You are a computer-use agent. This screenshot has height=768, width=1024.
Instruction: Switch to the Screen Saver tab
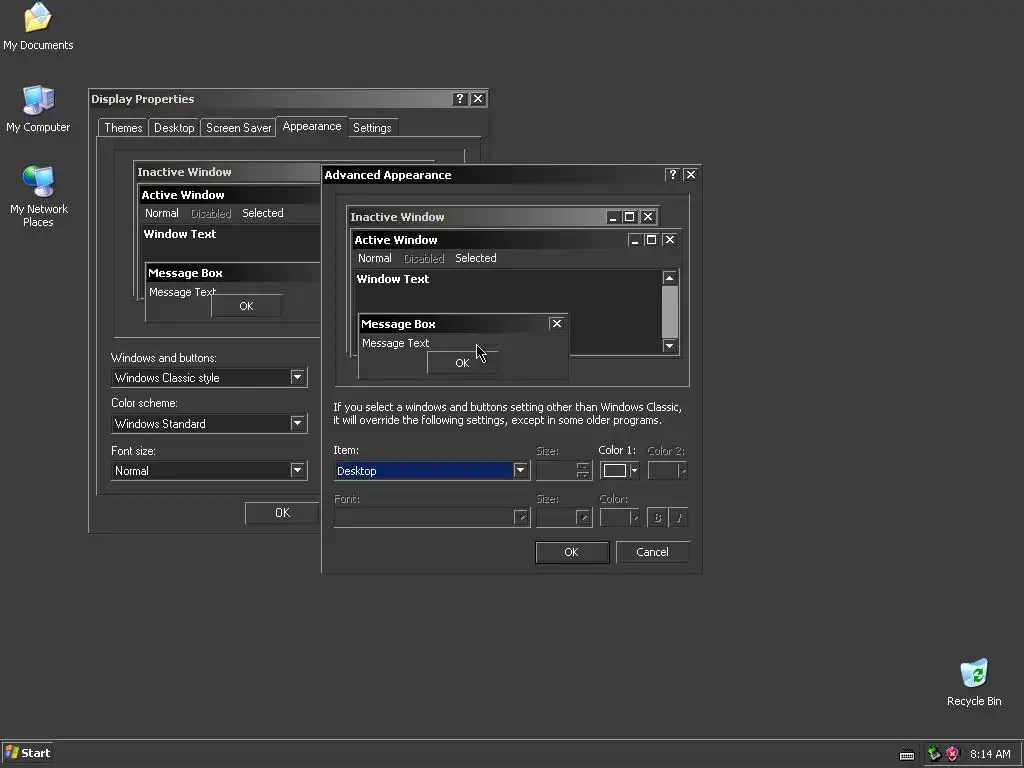coord(238,128)
